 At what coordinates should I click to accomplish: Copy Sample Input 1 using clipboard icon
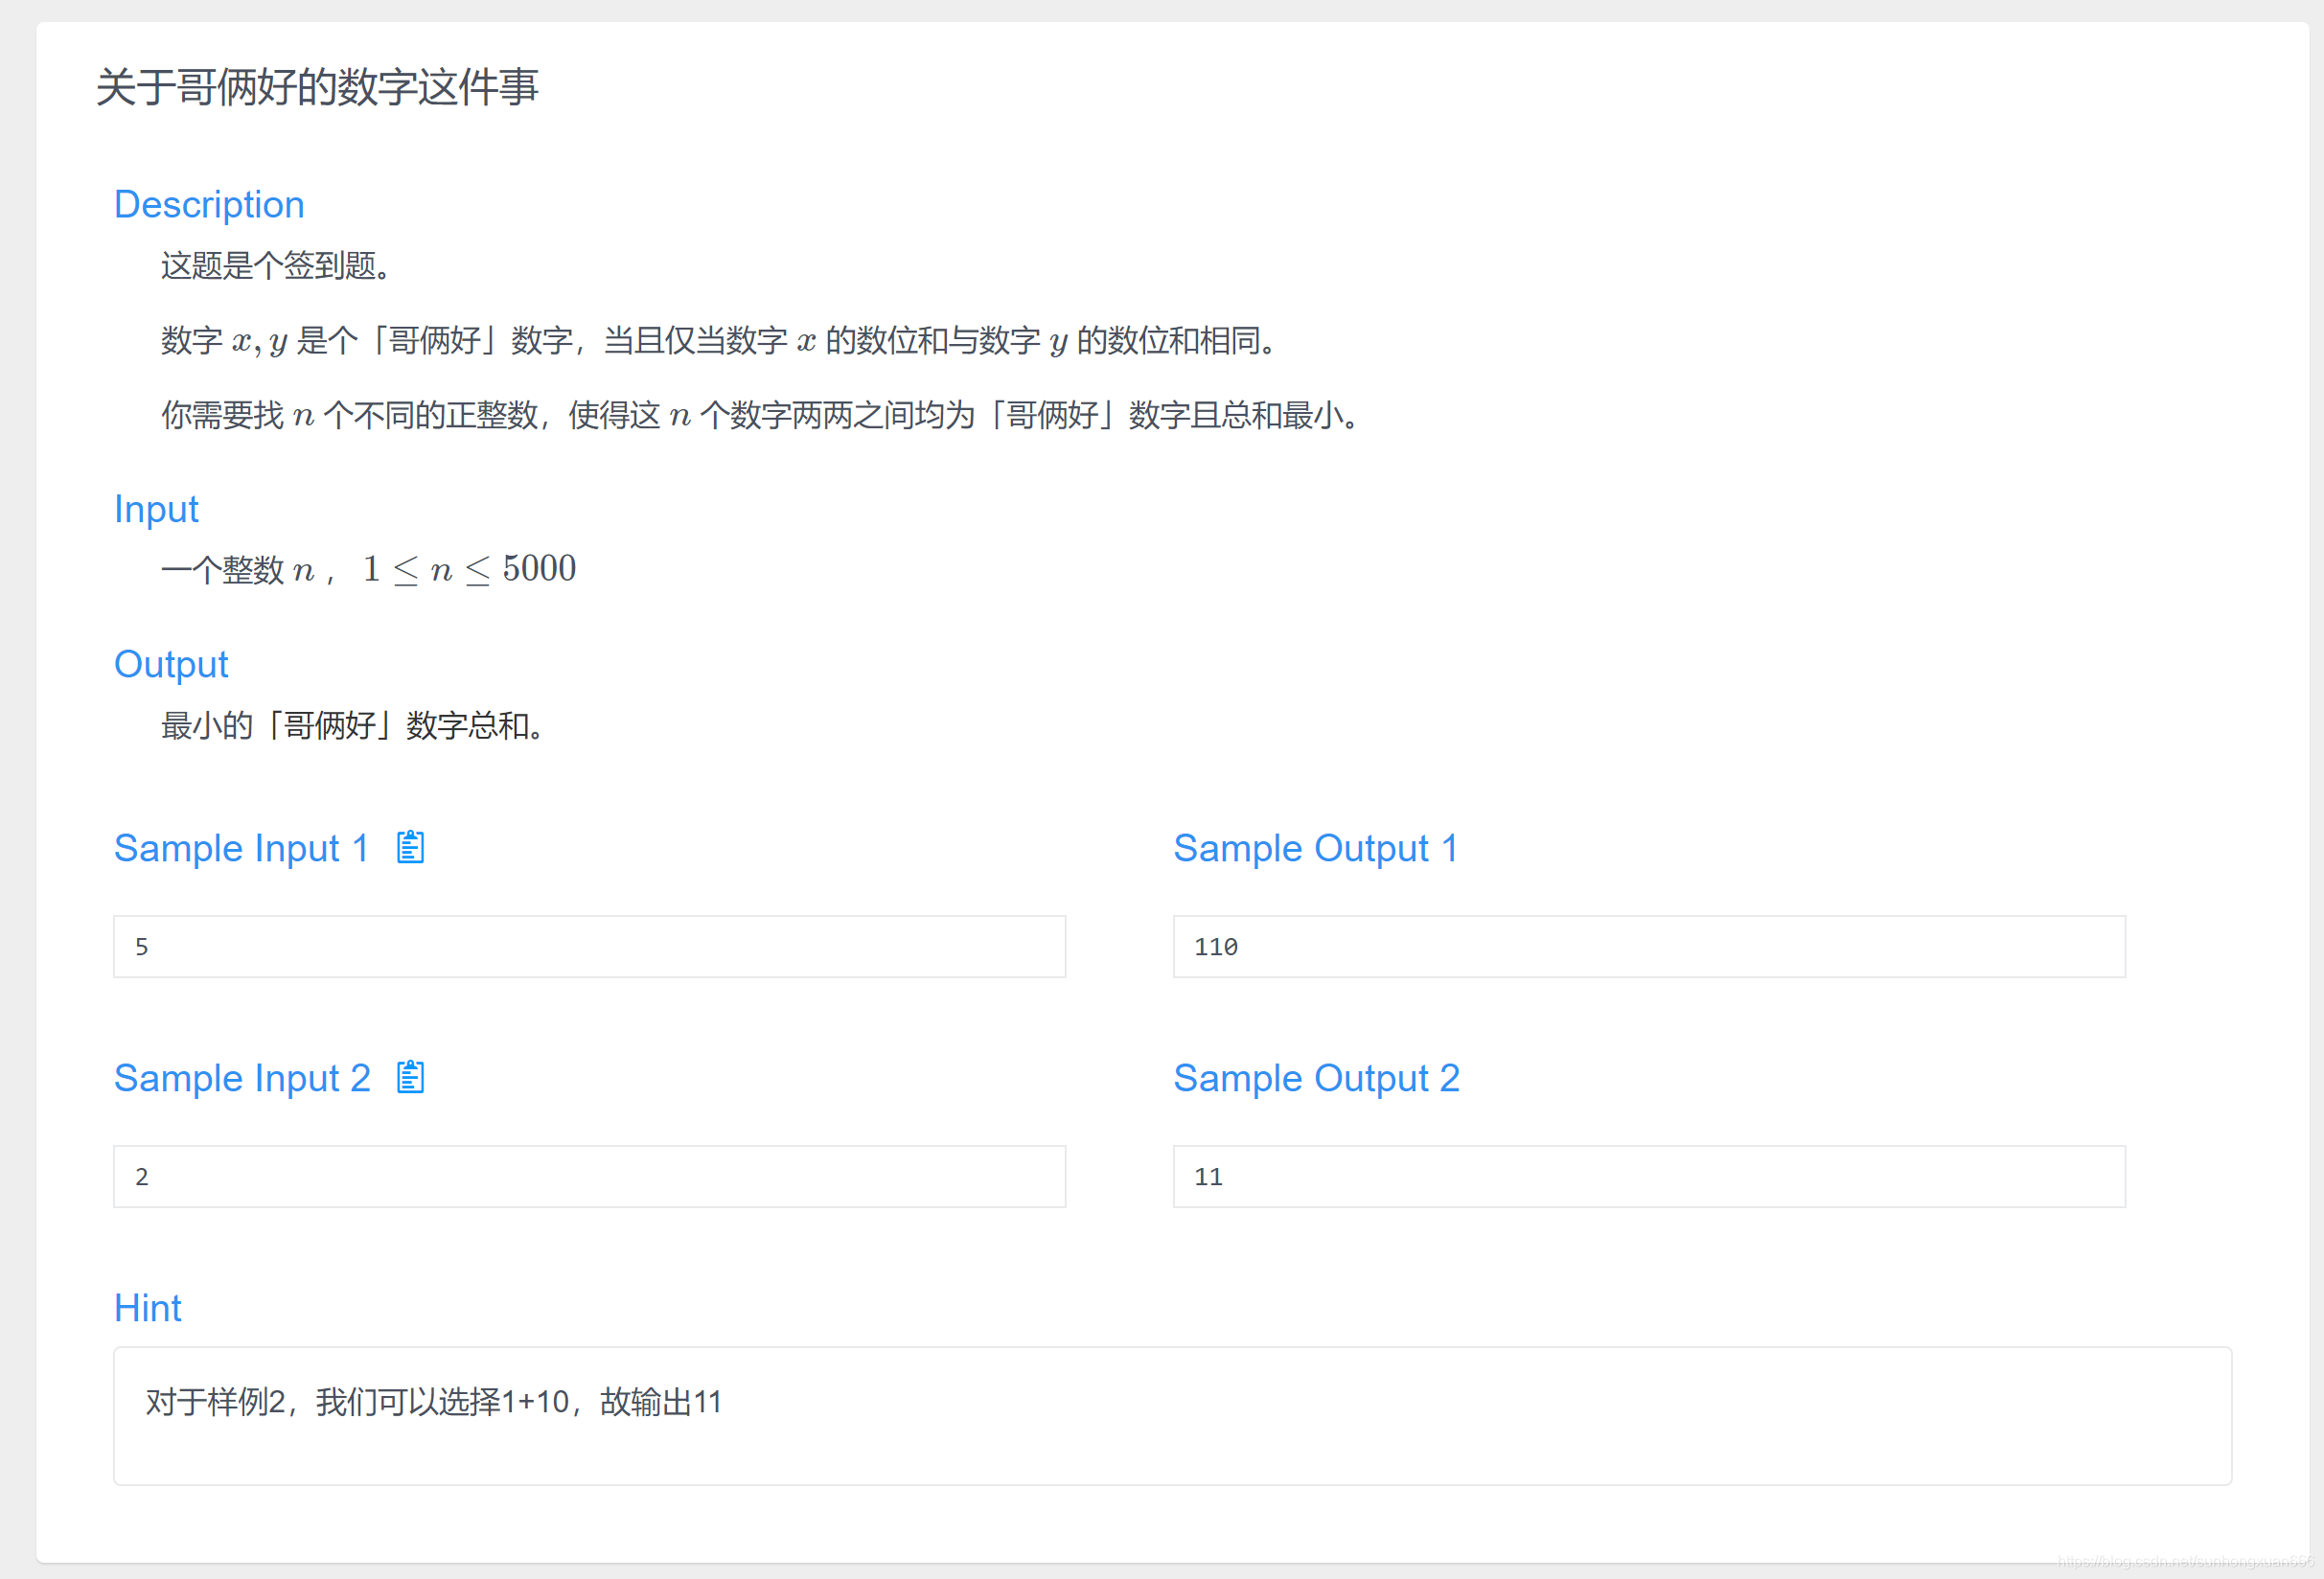point(411,847)
